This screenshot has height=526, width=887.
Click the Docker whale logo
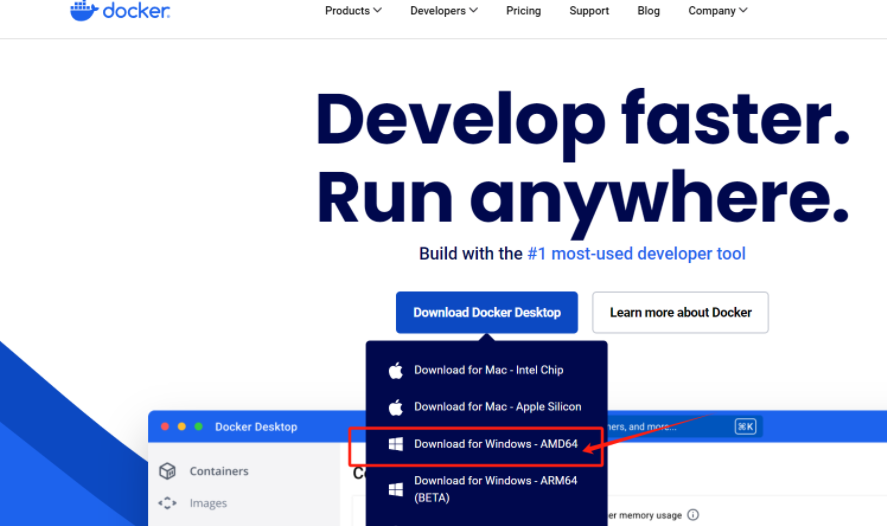84,11
